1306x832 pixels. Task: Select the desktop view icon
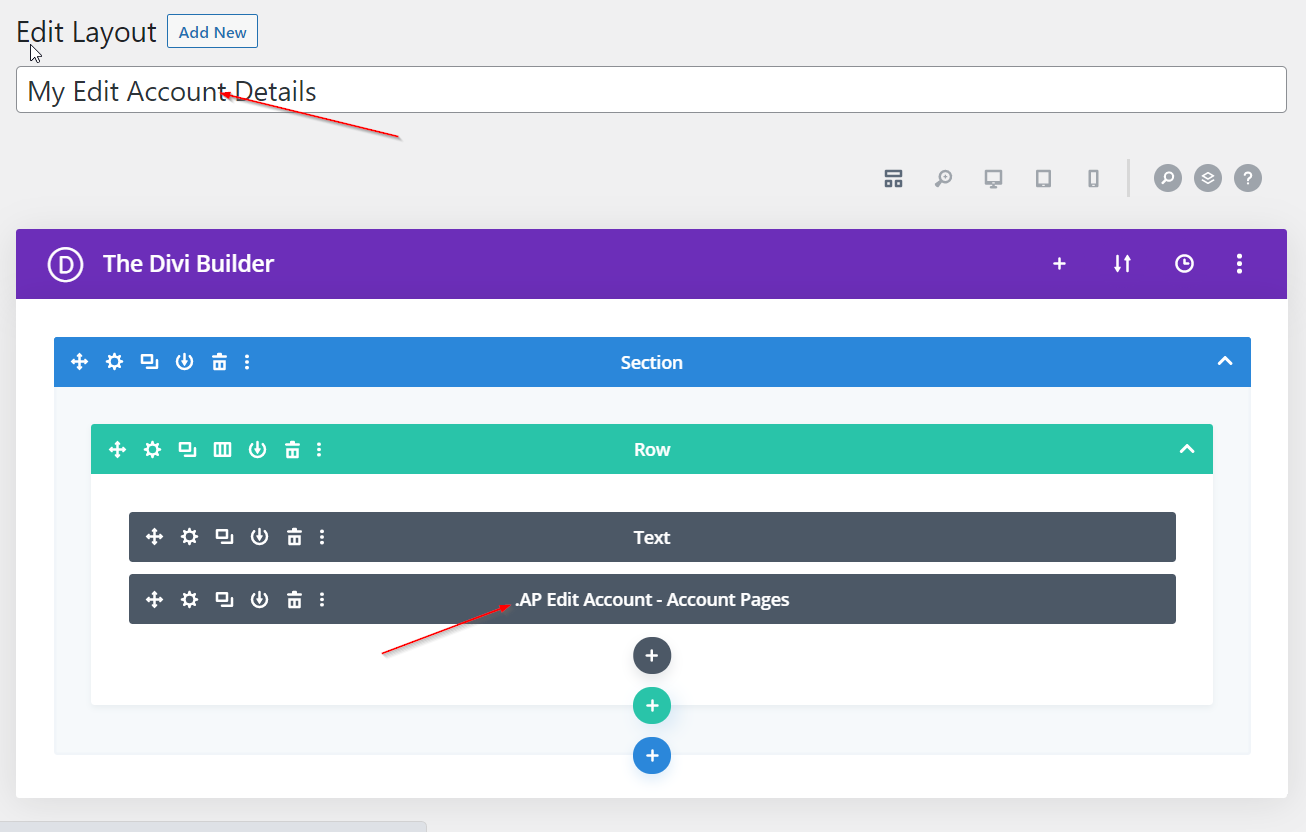click(993, 179)
